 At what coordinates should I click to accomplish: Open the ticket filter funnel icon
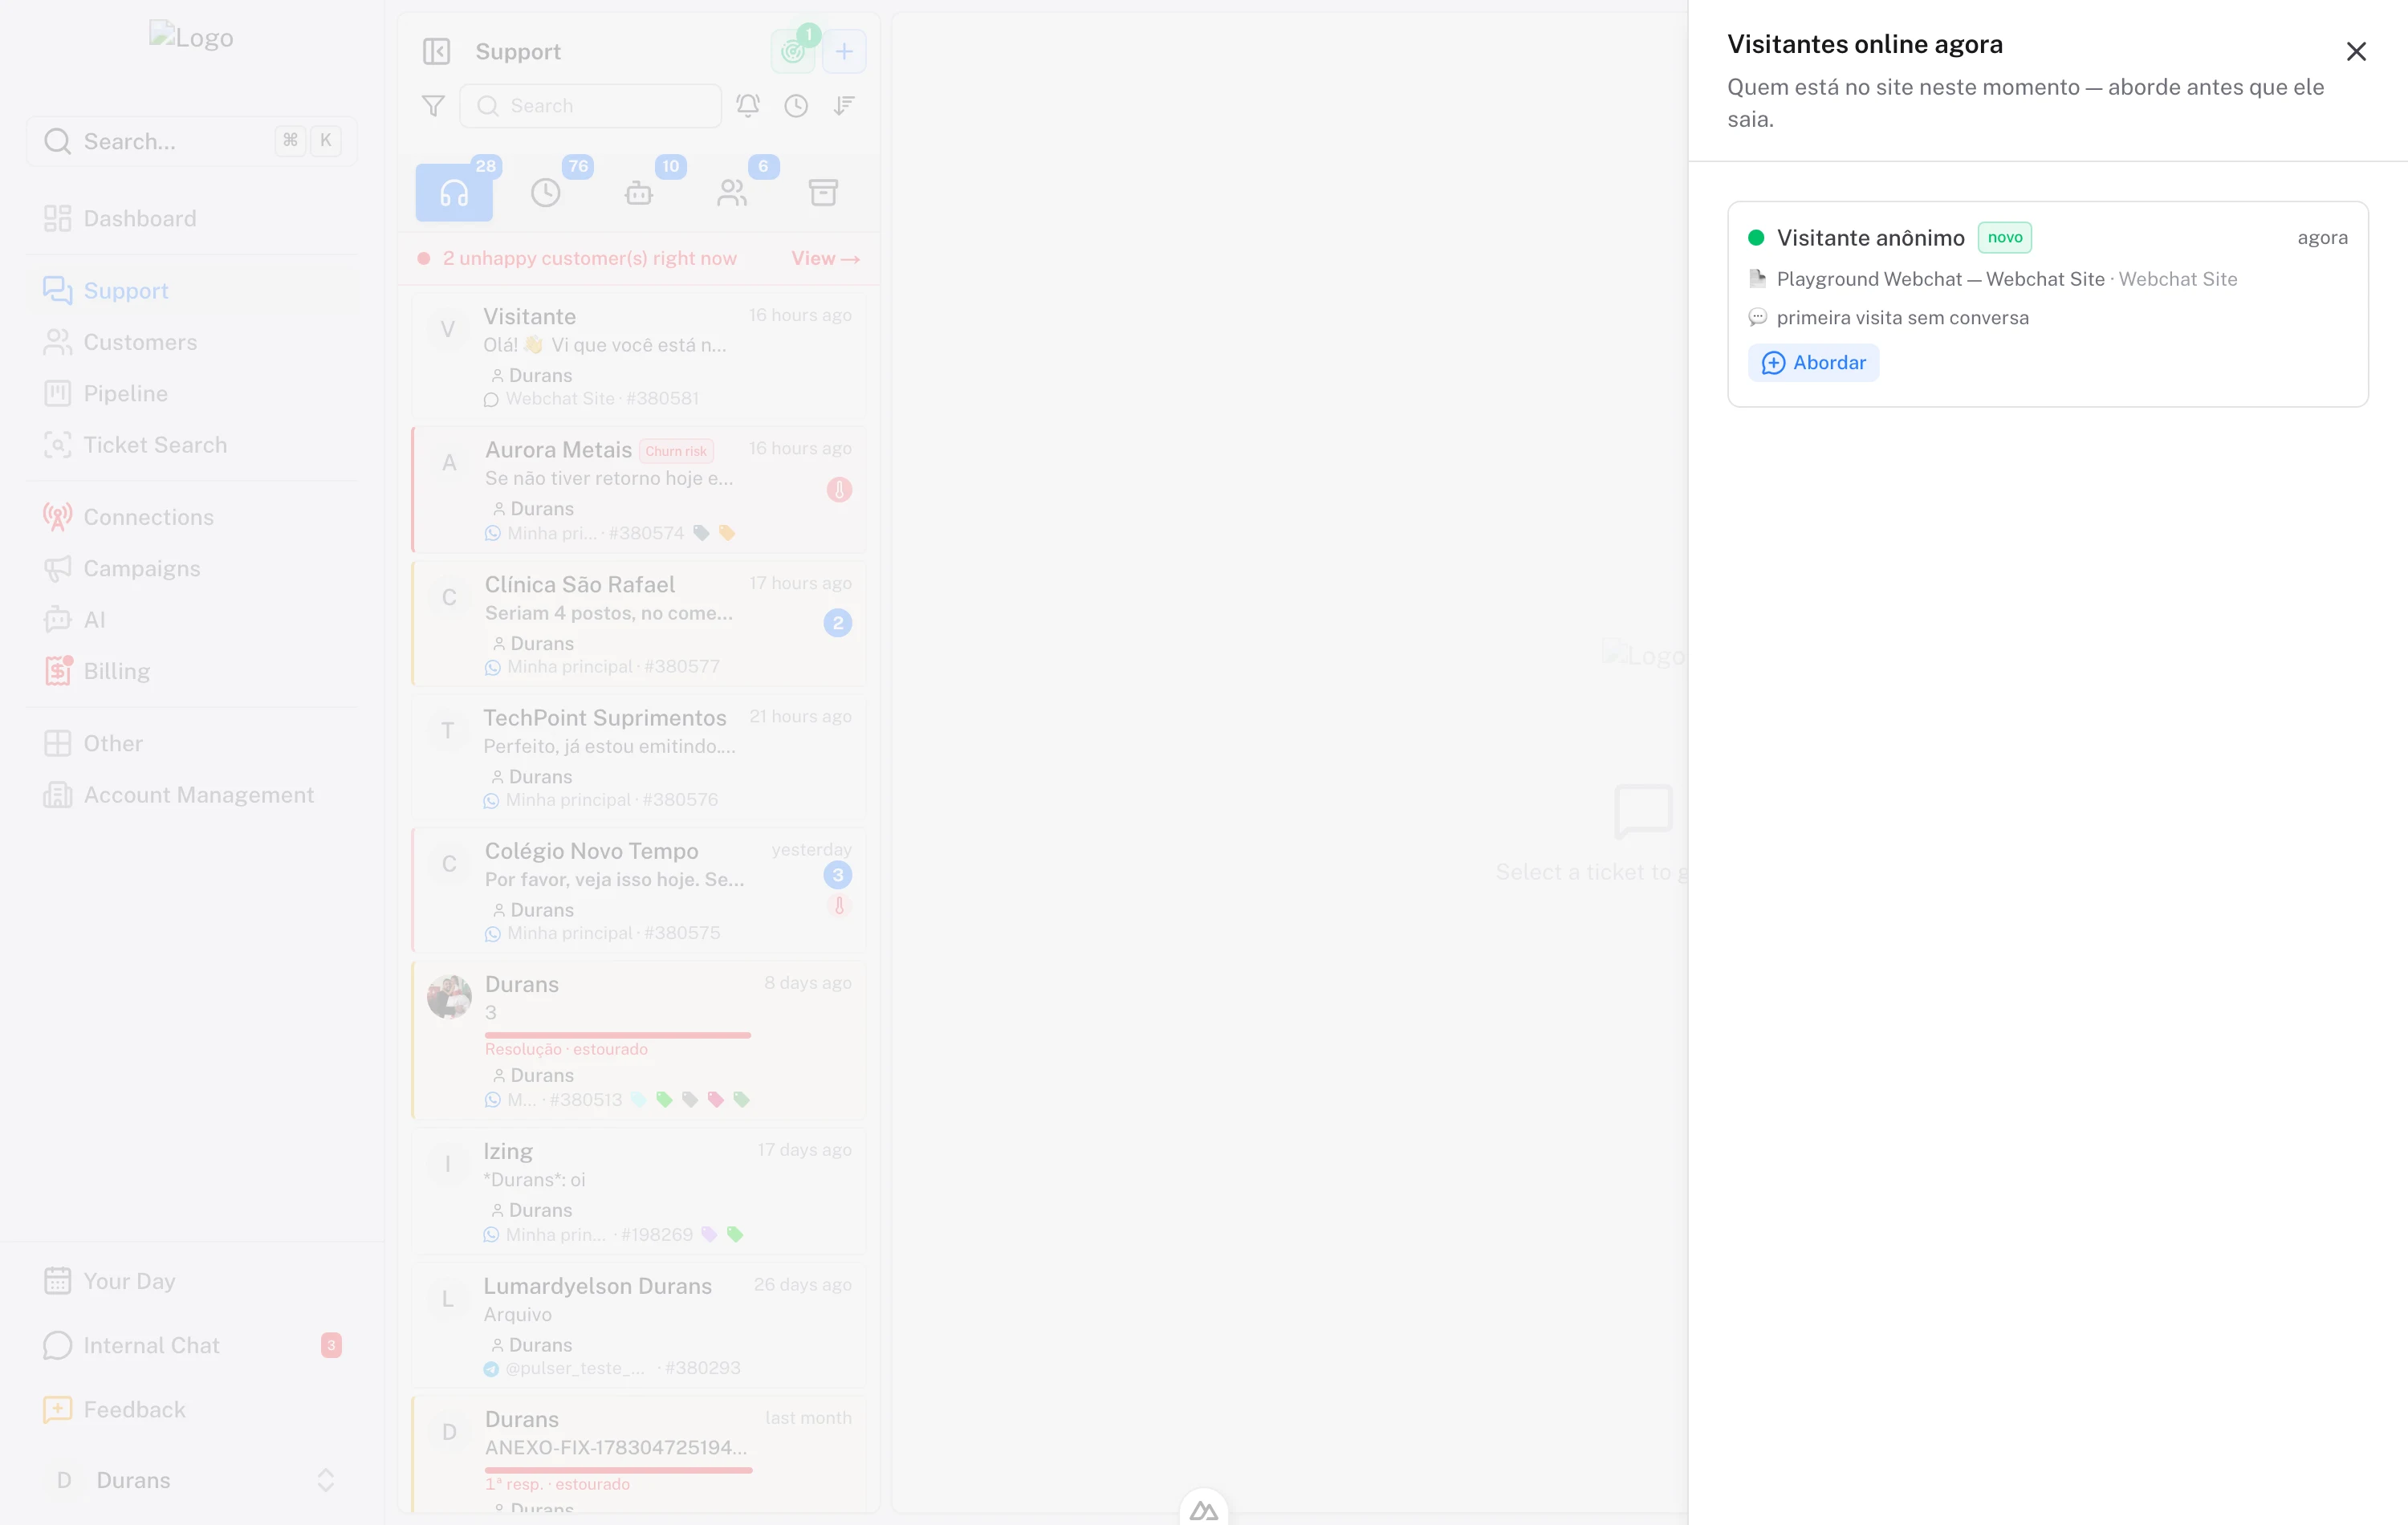click(x=433, y=106)
